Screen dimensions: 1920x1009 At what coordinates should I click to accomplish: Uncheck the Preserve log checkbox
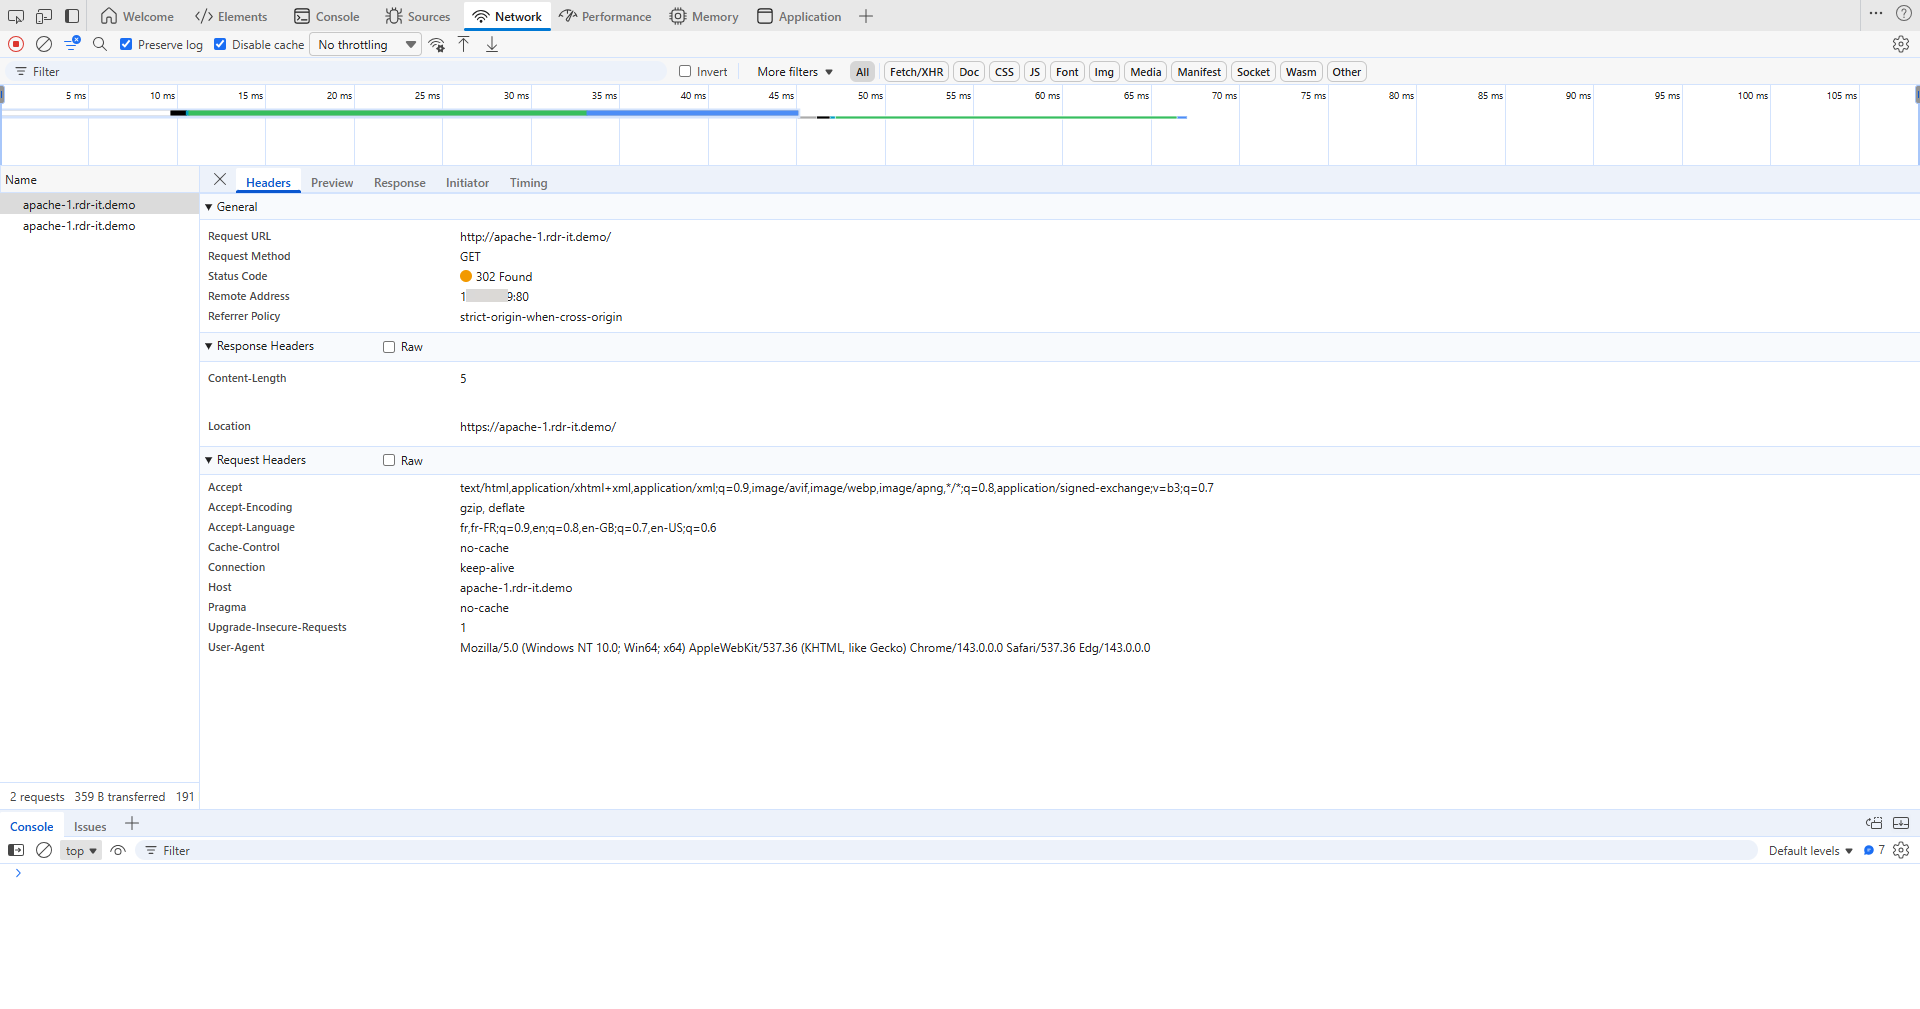pyautogui.click(x=126, y=44)
